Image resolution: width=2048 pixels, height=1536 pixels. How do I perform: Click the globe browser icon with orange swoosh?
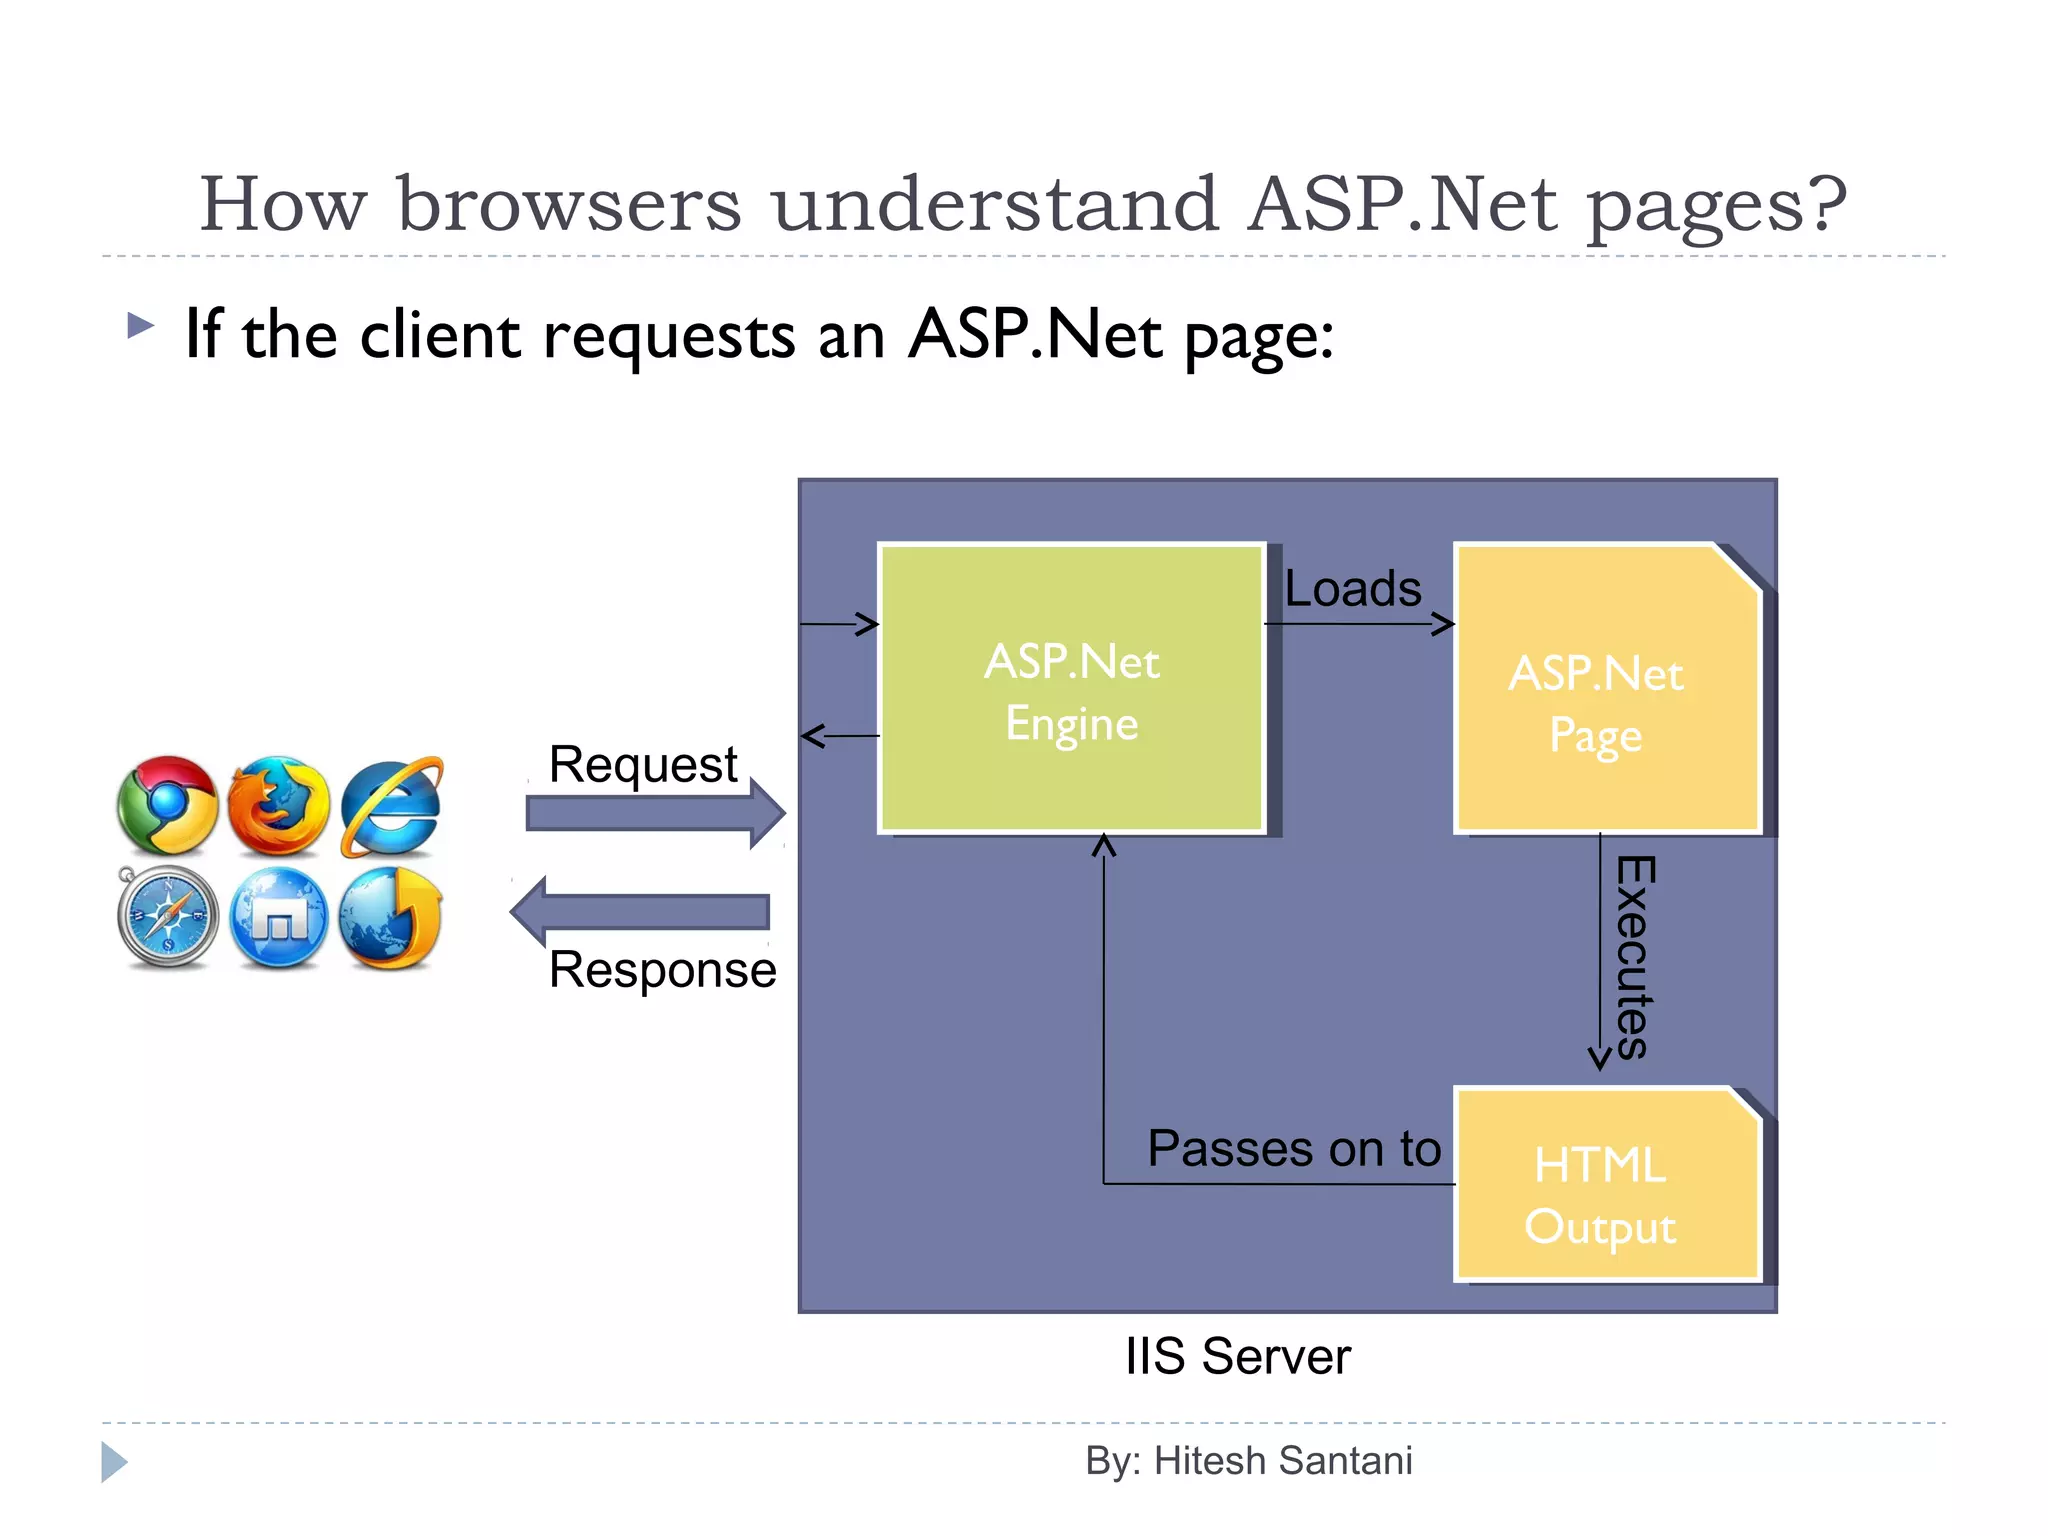391,917
